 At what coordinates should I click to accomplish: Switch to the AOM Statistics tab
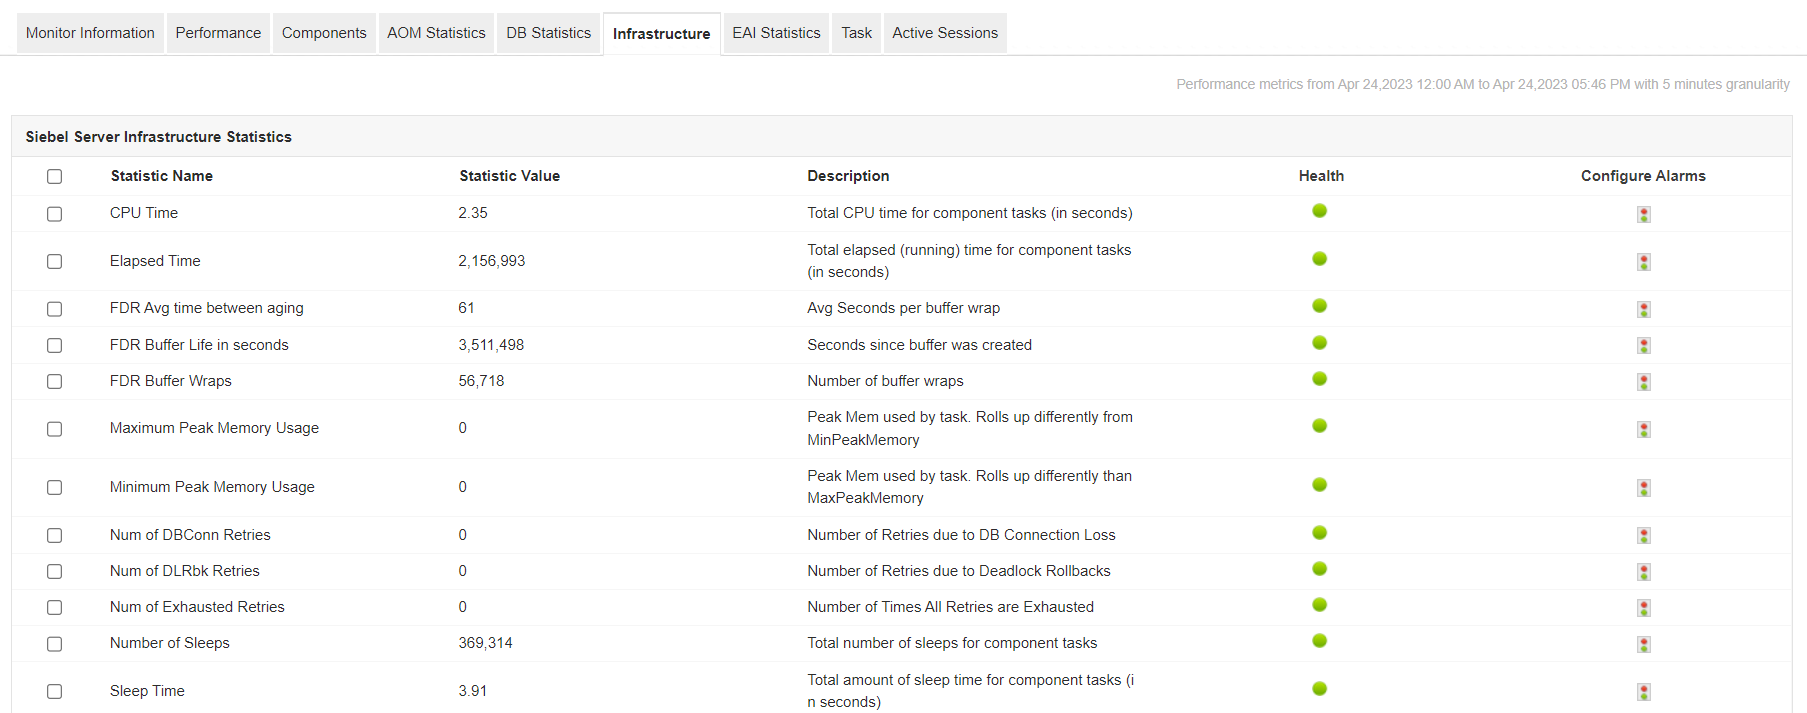(x=436, y=33)
